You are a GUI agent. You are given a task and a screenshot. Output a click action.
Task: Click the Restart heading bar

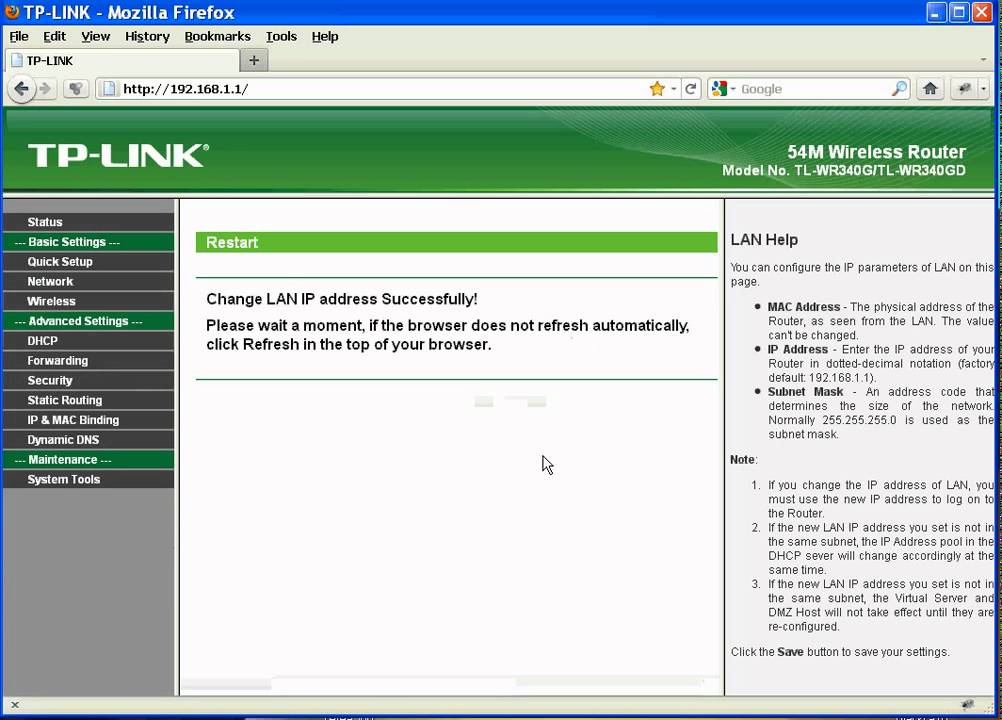pyautogui.click(x=456, y=242)
